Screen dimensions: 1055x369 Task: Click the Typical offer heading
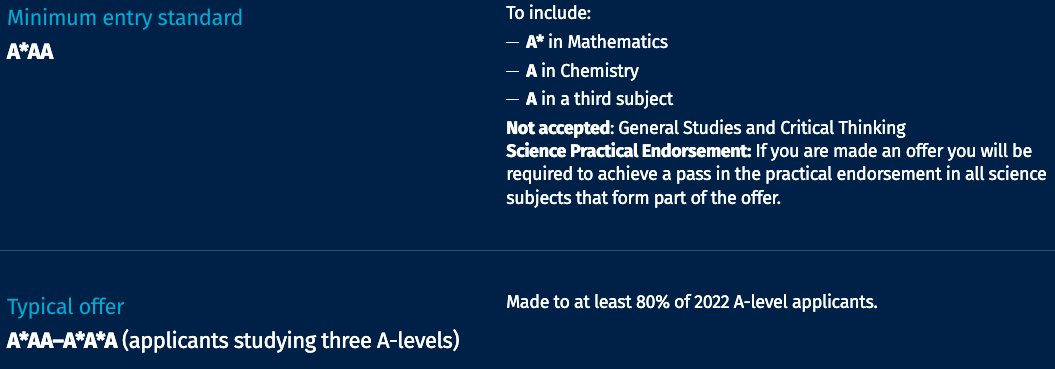pos(66,307)
